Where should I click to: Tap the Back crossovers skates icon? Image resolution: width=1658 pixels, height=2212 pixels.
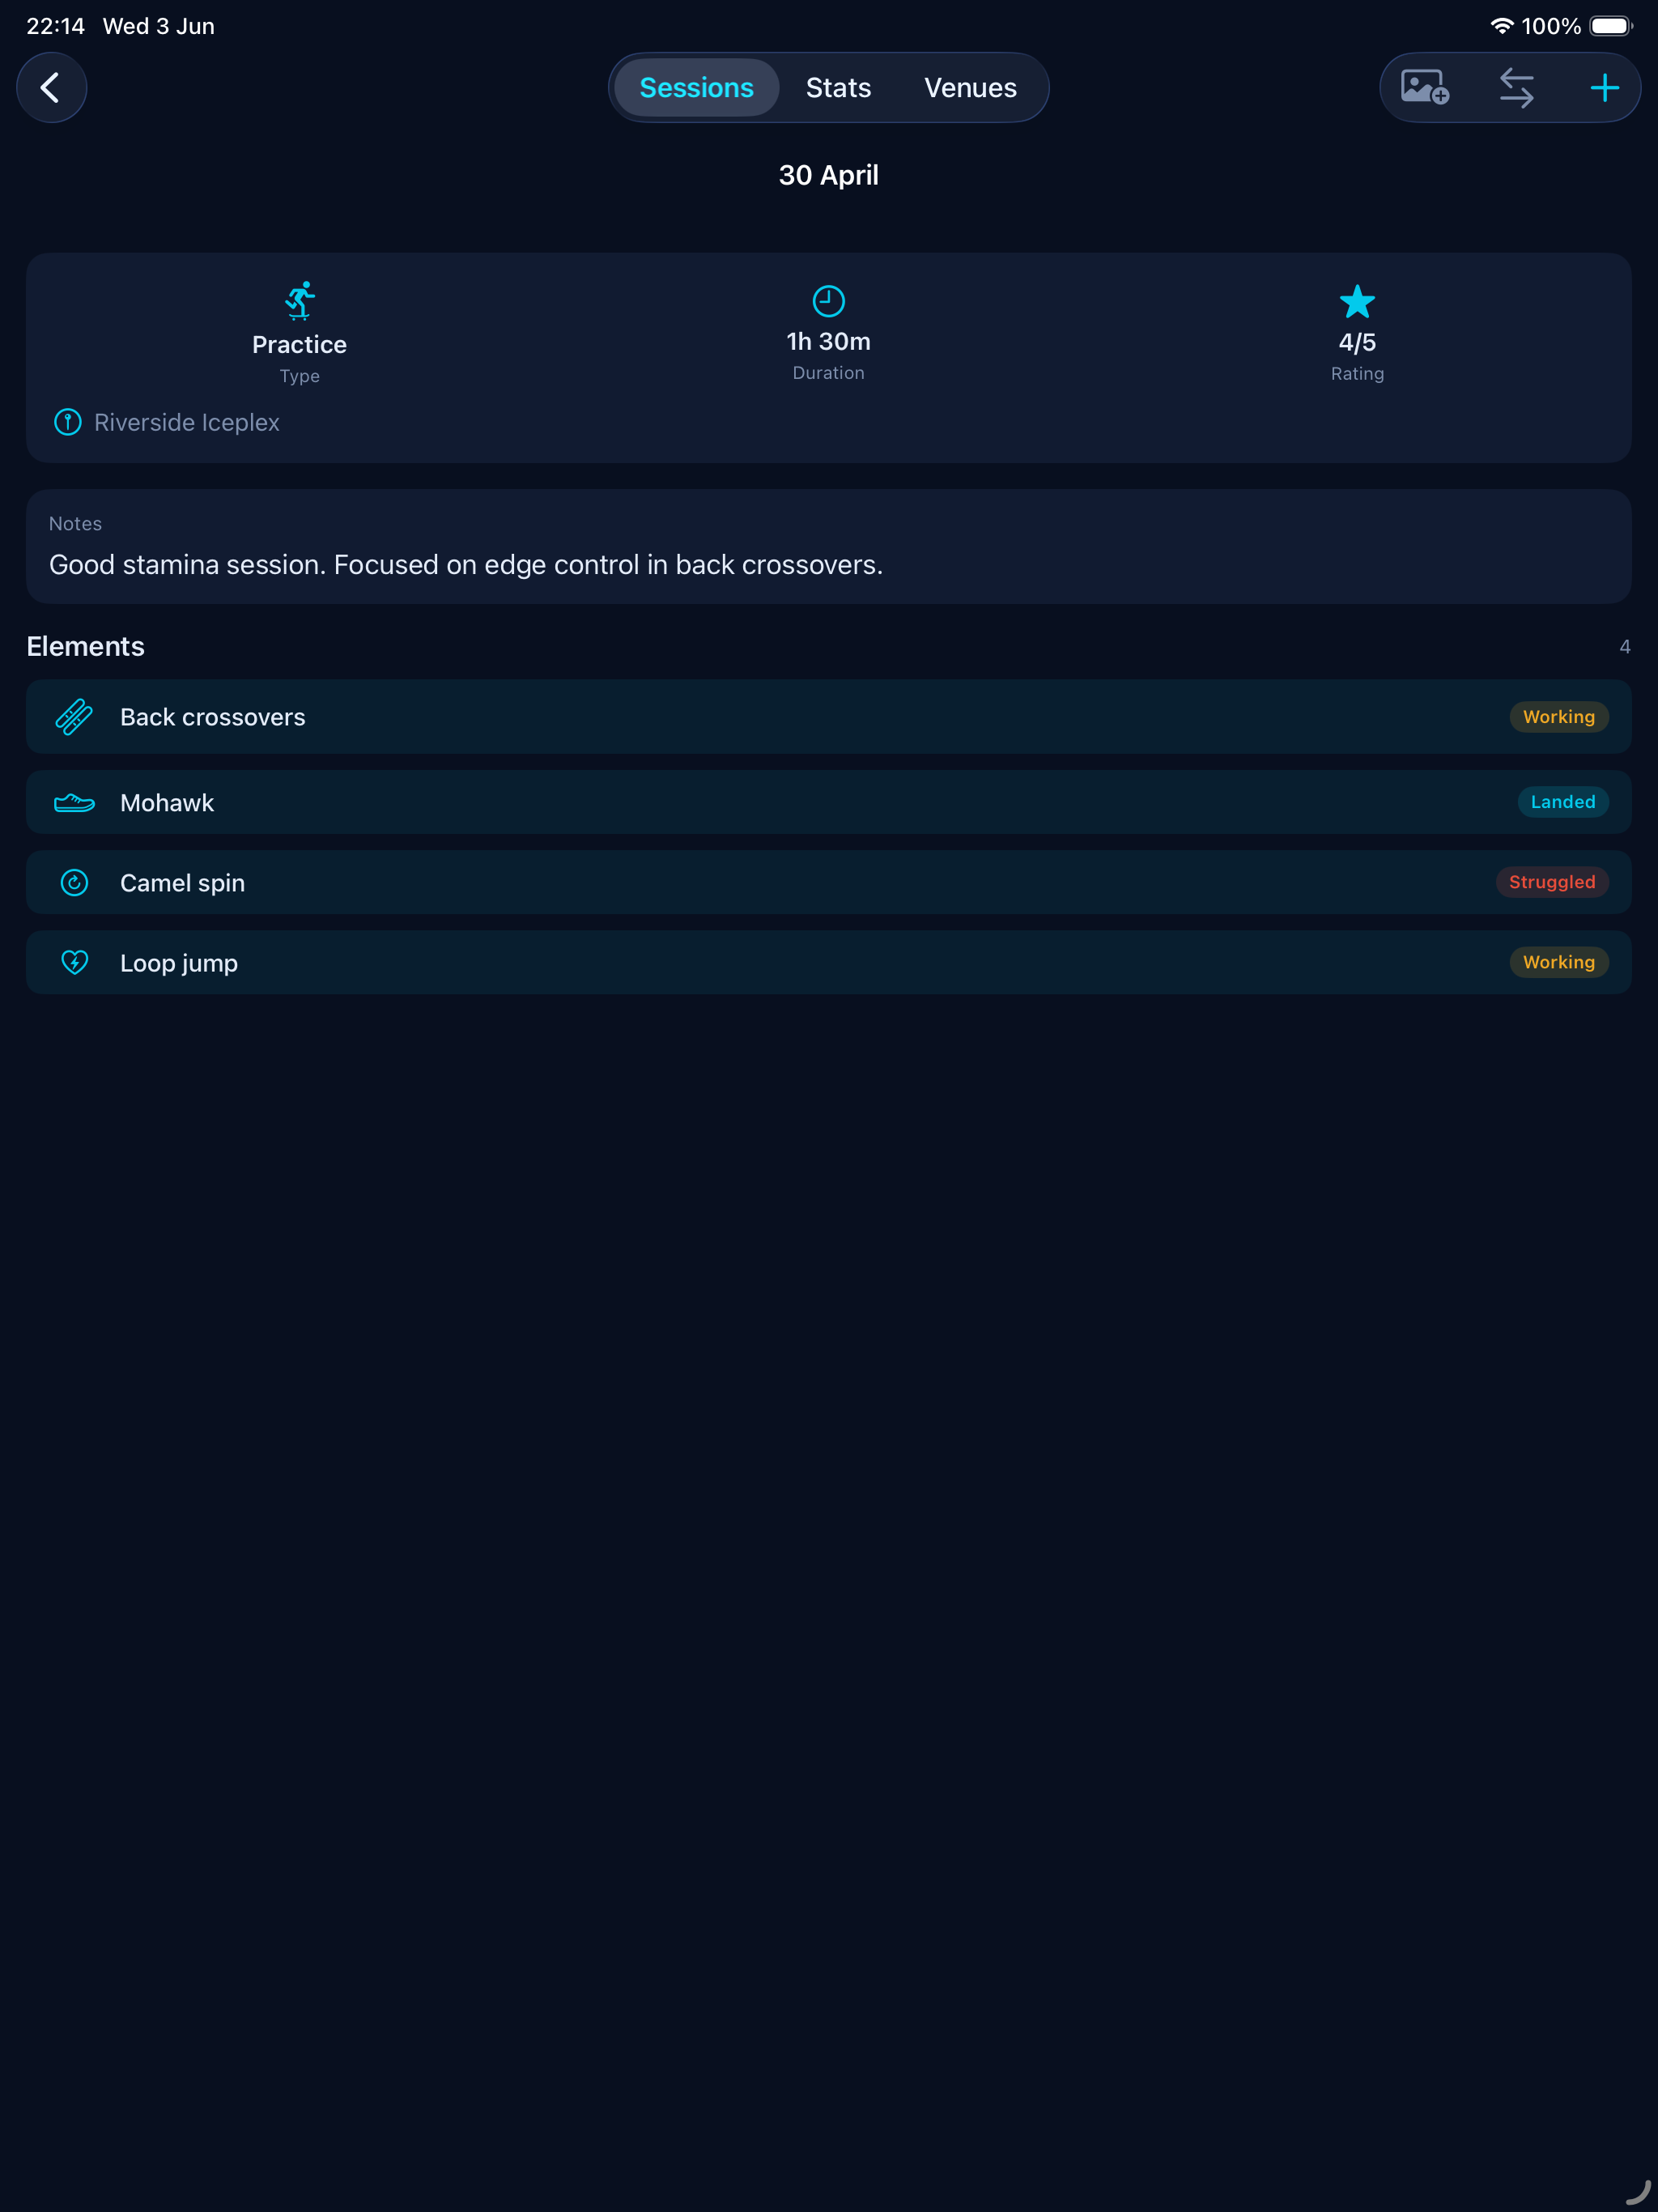pyautogui.click(x=74, y=717)
